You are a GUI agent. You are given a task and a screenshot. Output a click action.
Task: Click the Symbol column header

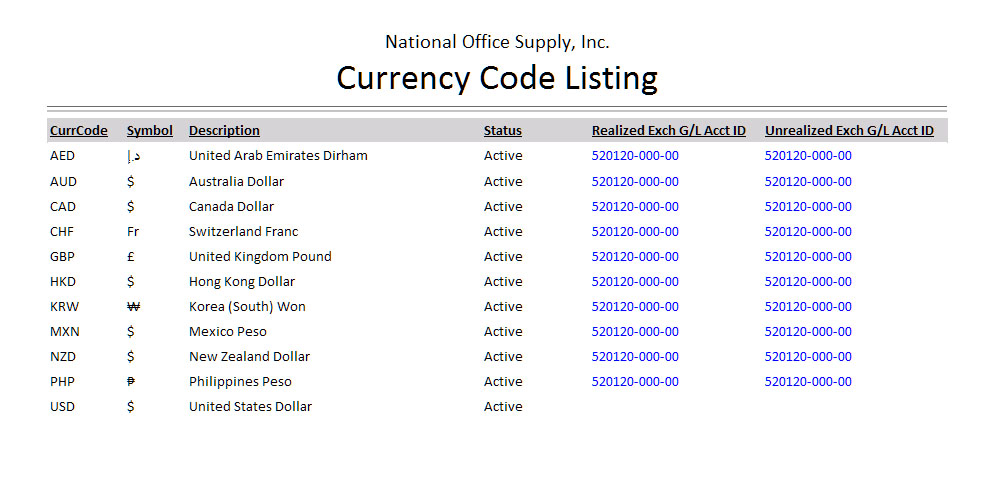pos(149,131)
